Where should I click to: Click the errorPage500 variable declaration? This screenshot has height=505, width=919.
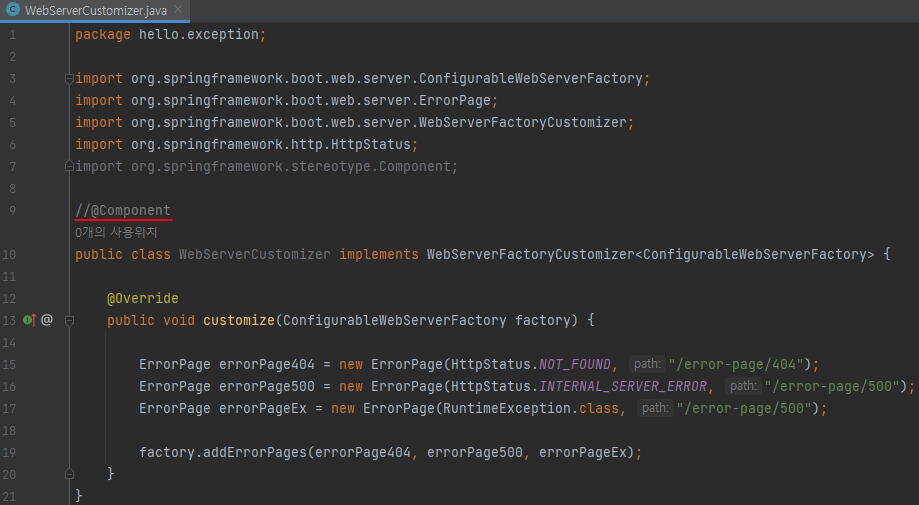point(267,386)
